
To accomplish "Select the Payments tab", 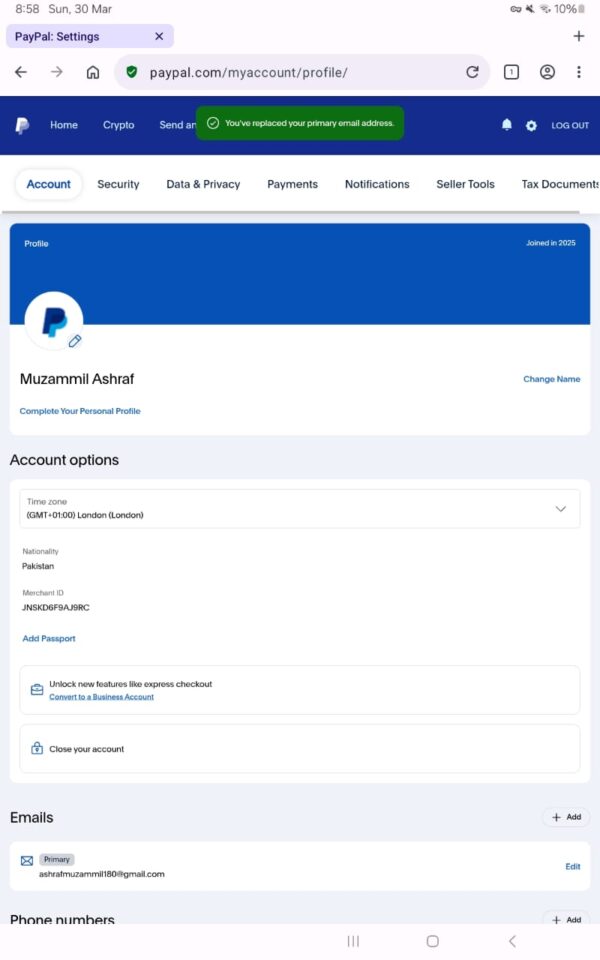I will click(x=292, y=184).
